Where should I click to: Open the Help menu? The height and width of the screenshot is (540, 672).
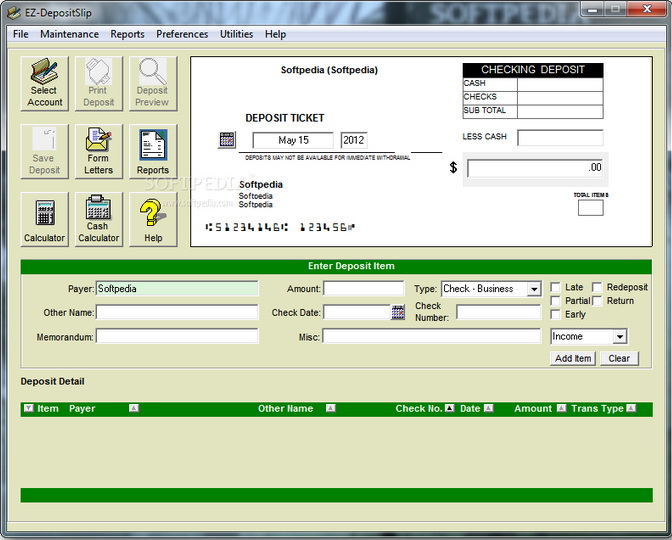point(275,34)
